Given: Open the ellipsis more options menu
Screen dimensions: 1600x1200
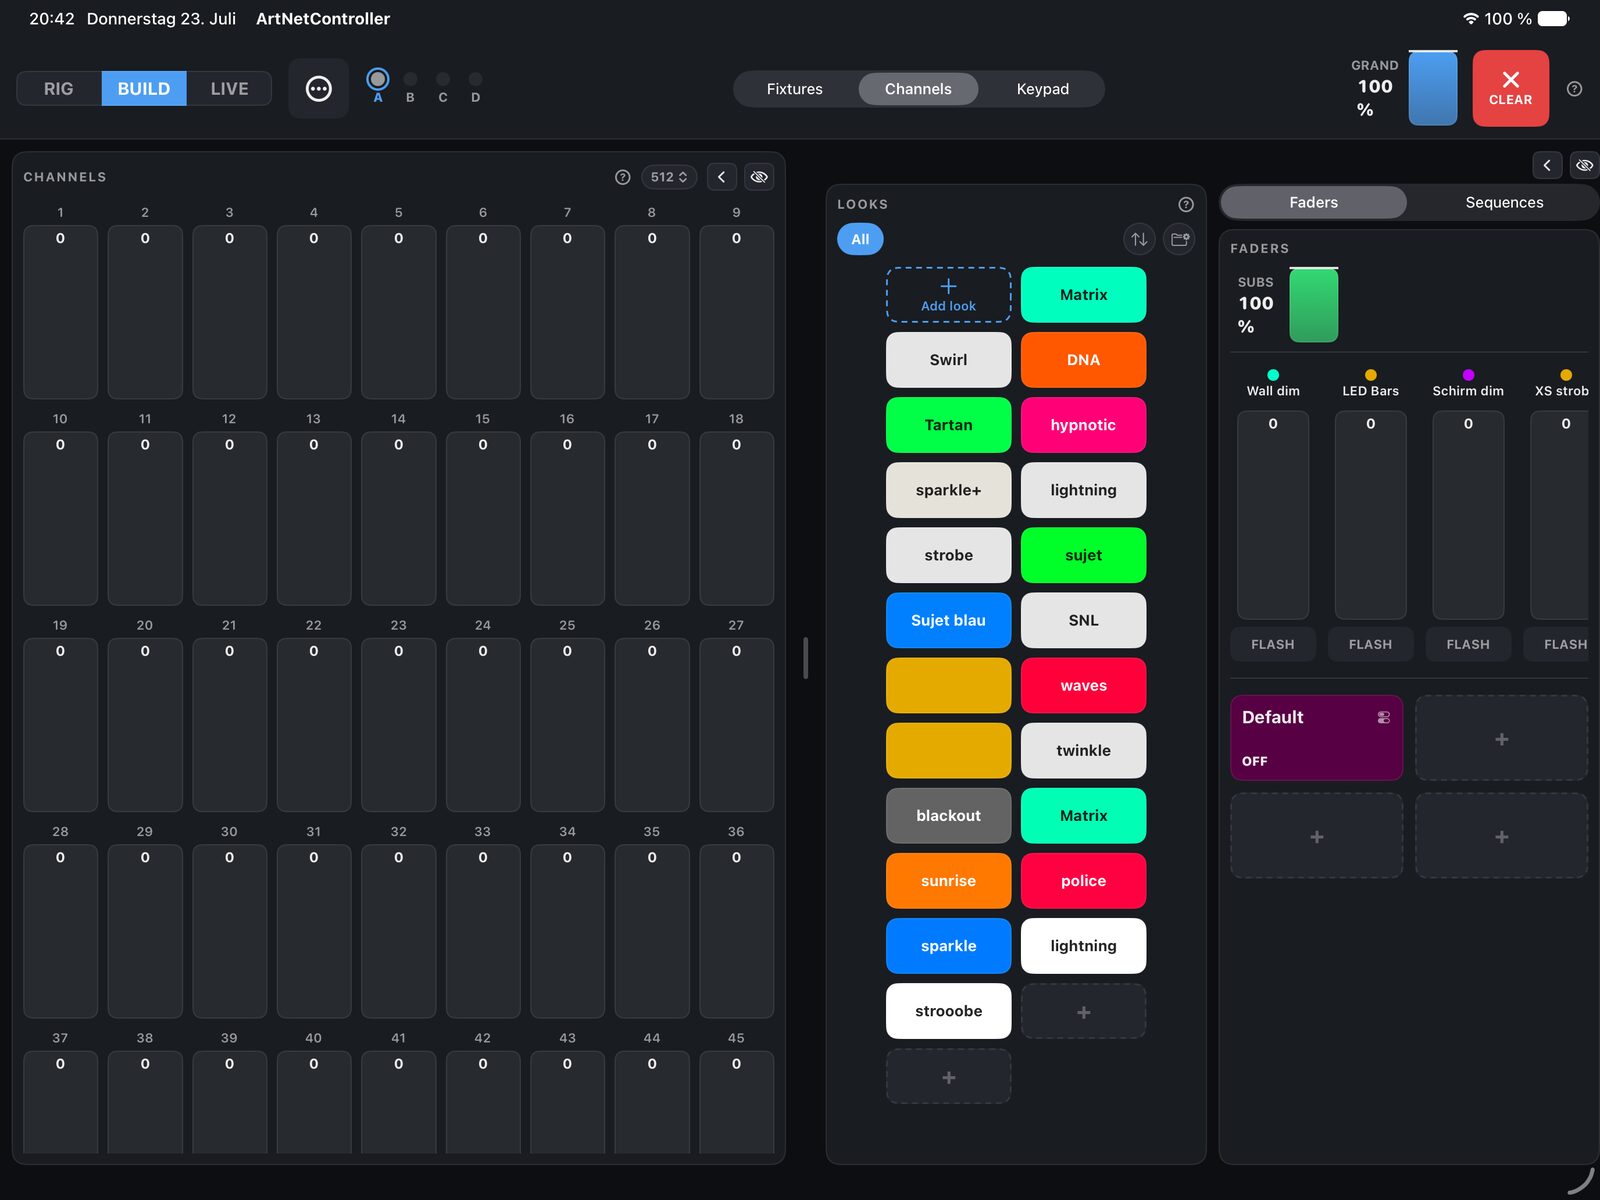Looking at the screenshot, I should coord(318,89).
